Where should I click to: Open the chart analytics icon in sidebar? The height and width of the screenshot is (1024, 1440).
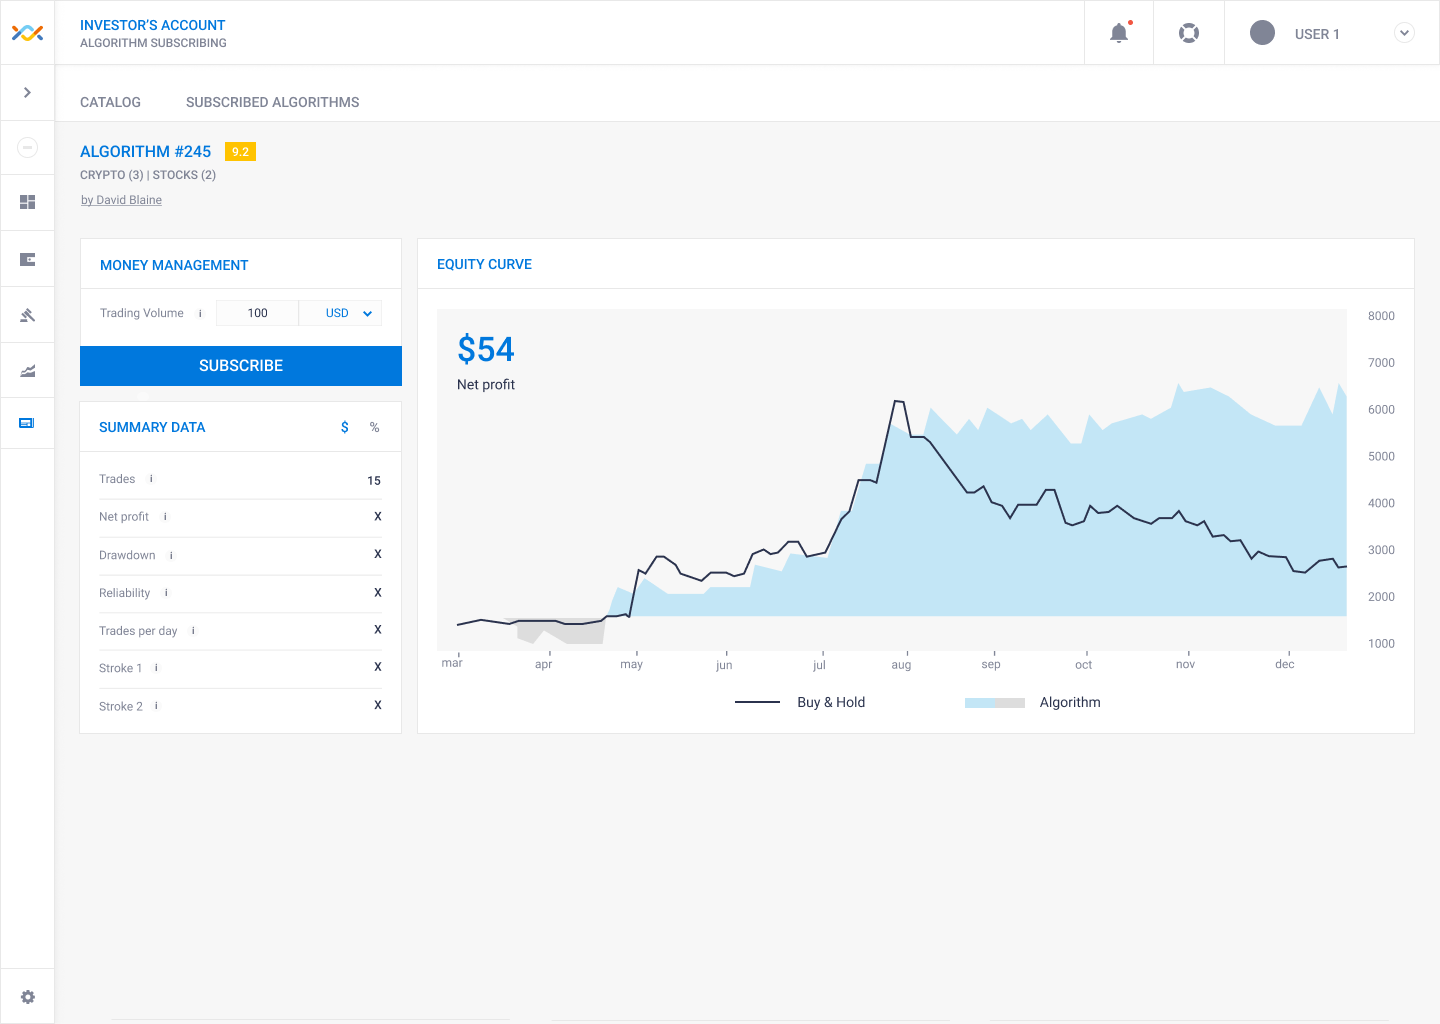[x=27, y=371]
